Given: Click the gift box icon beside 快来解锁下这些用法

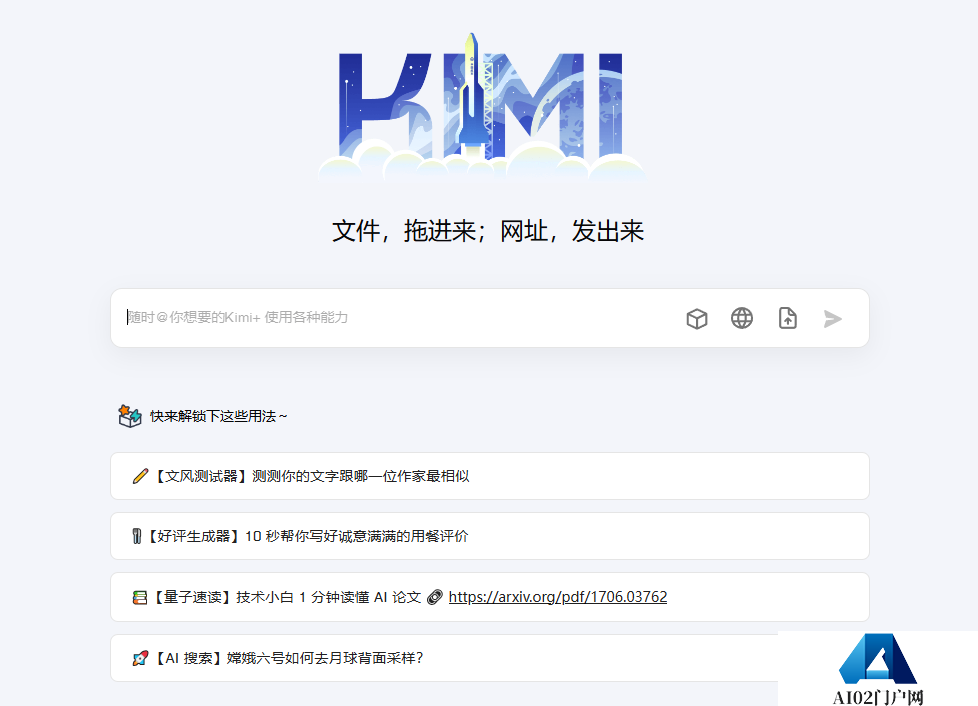Looking at the screenshot, I should pyautogui.click(x=130, y=416).
